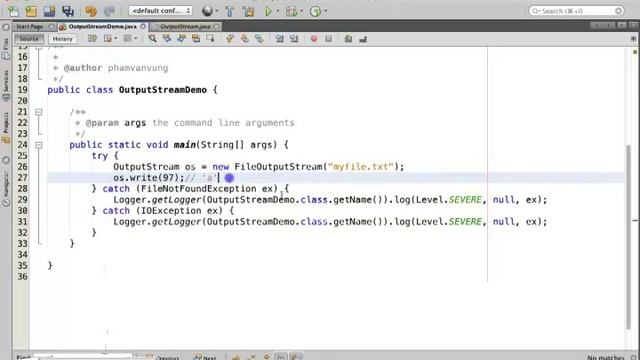Image resolution: width=640 pixels, height=360 pixels.
Task: Click the Build Project hammer icon
Action: (230, 11)
